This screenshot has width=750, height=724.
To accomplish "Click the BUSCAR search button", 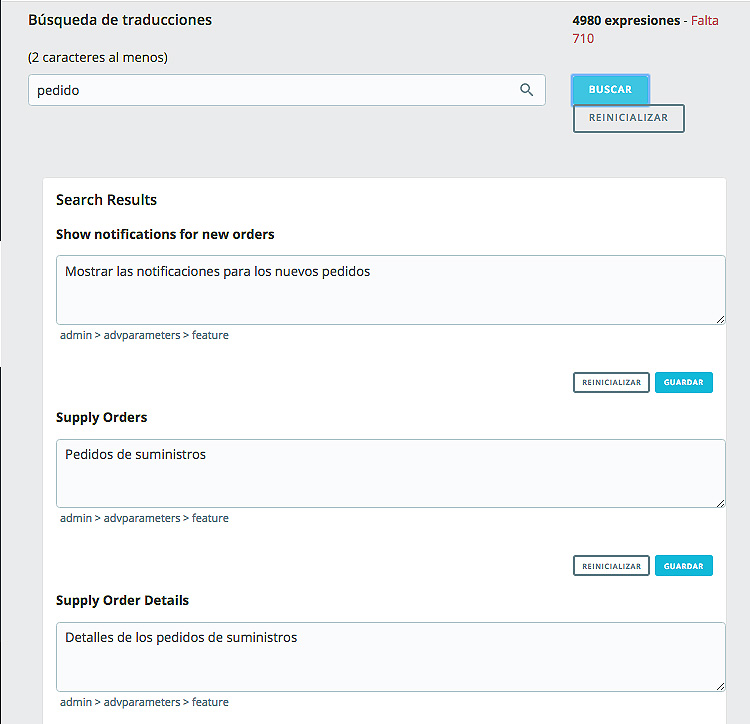I will pos(610,89).
